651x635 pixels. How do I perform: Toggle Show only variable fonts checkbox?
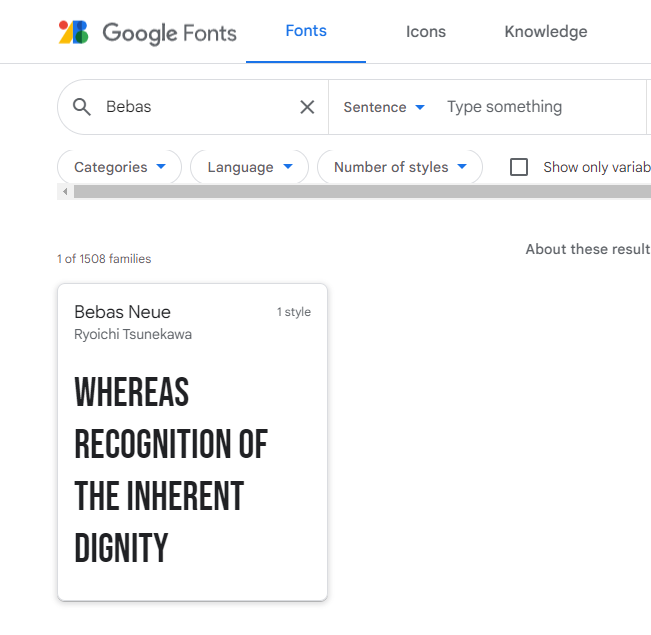coord(519,167)
